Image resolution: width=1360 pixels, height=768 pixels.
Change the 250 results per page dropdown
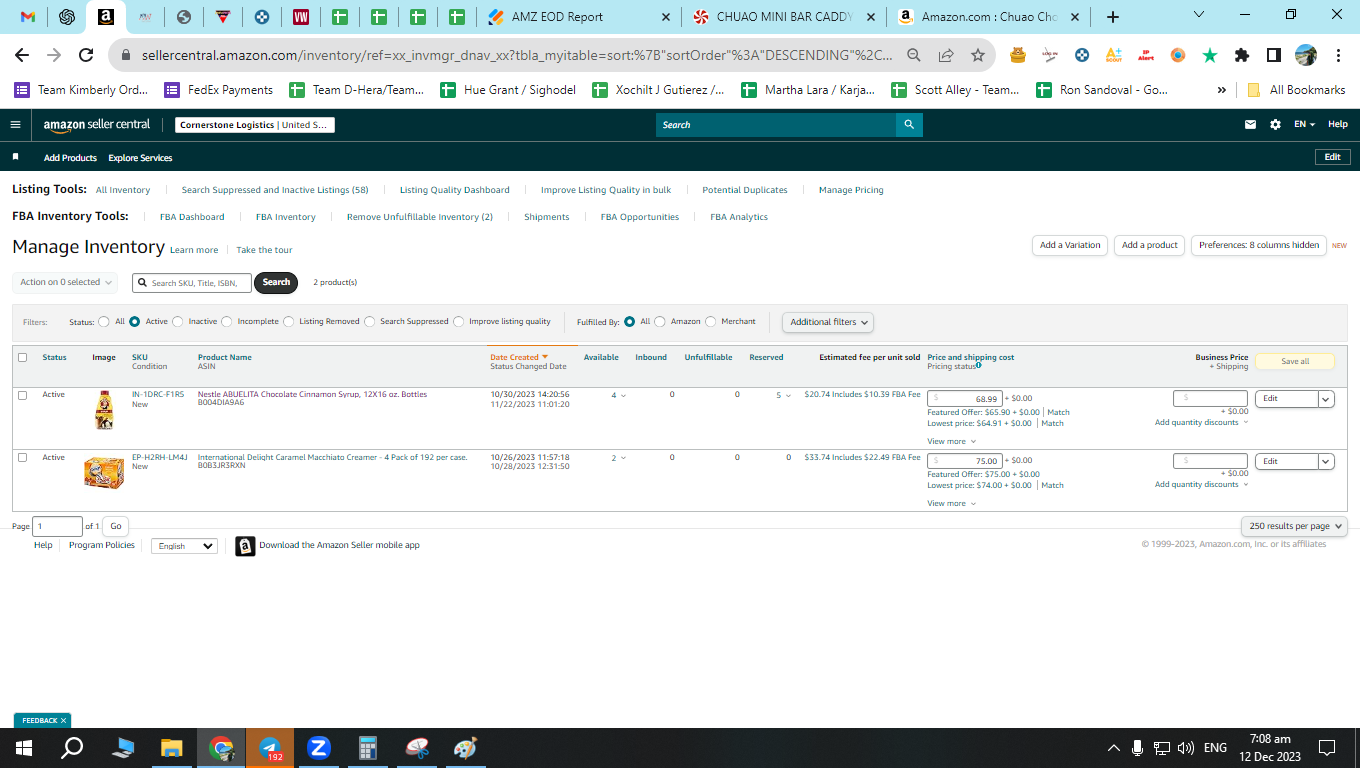[1294, 526]
